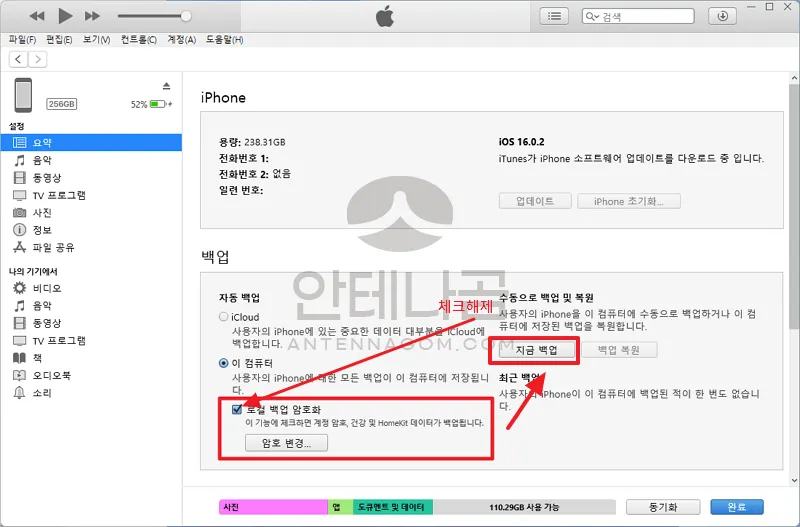The width and height of the screenshot is (800, 527).
Task: Eject the iPhone device
Action: (x=166, y=86)
